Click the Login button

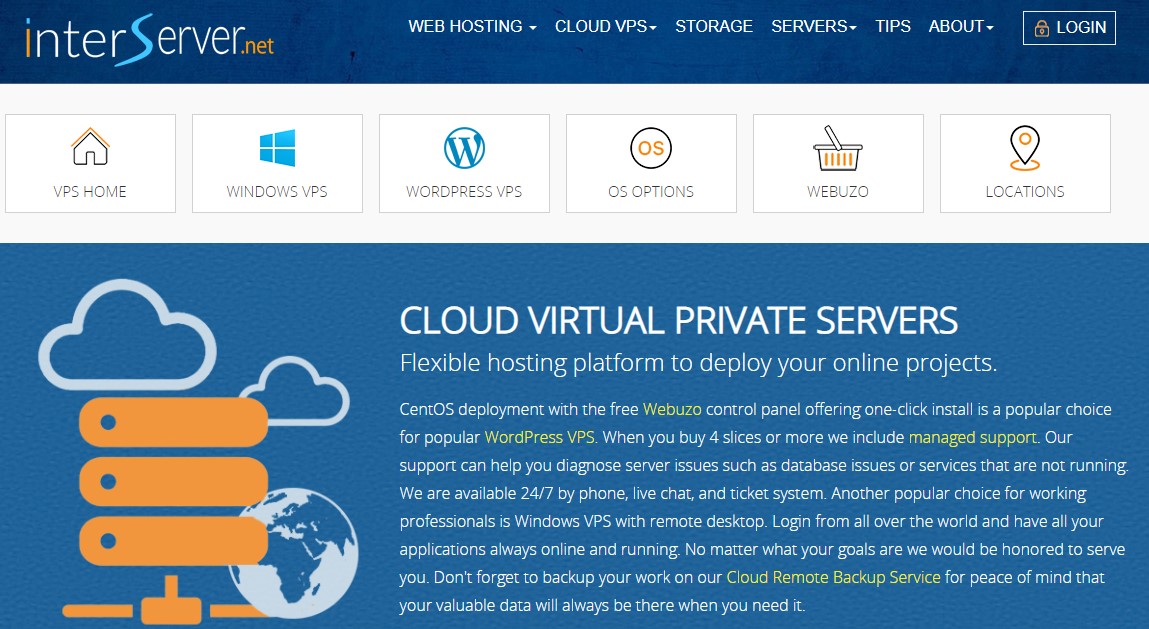(x=1069, y=28)
